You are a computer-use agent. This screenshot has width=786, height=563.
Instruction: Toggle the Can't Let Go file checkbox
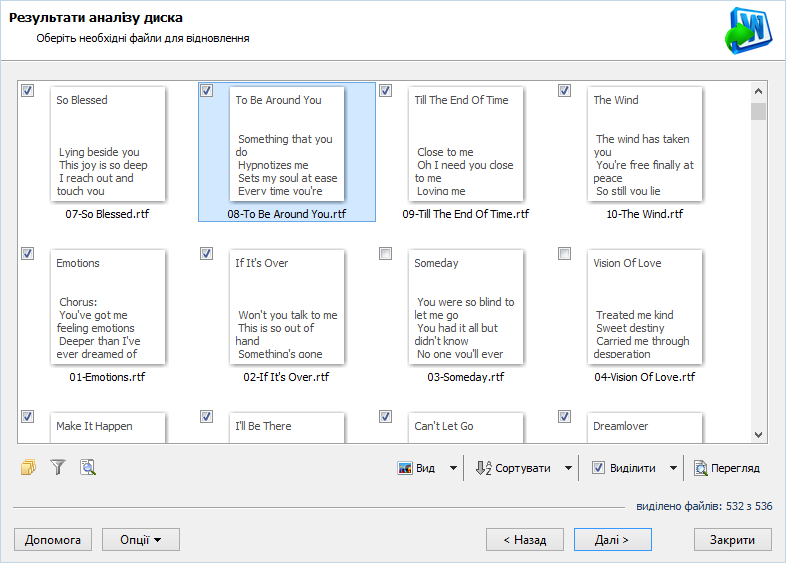(385, 417)
